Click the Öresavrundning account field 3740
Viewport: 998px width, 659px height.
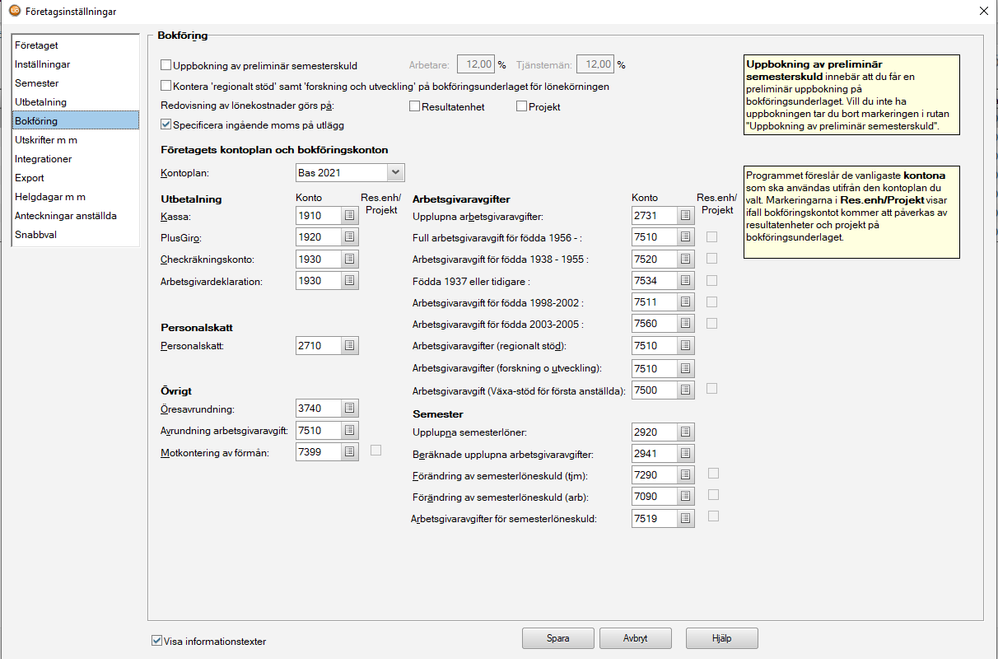(x=319, y=409)
